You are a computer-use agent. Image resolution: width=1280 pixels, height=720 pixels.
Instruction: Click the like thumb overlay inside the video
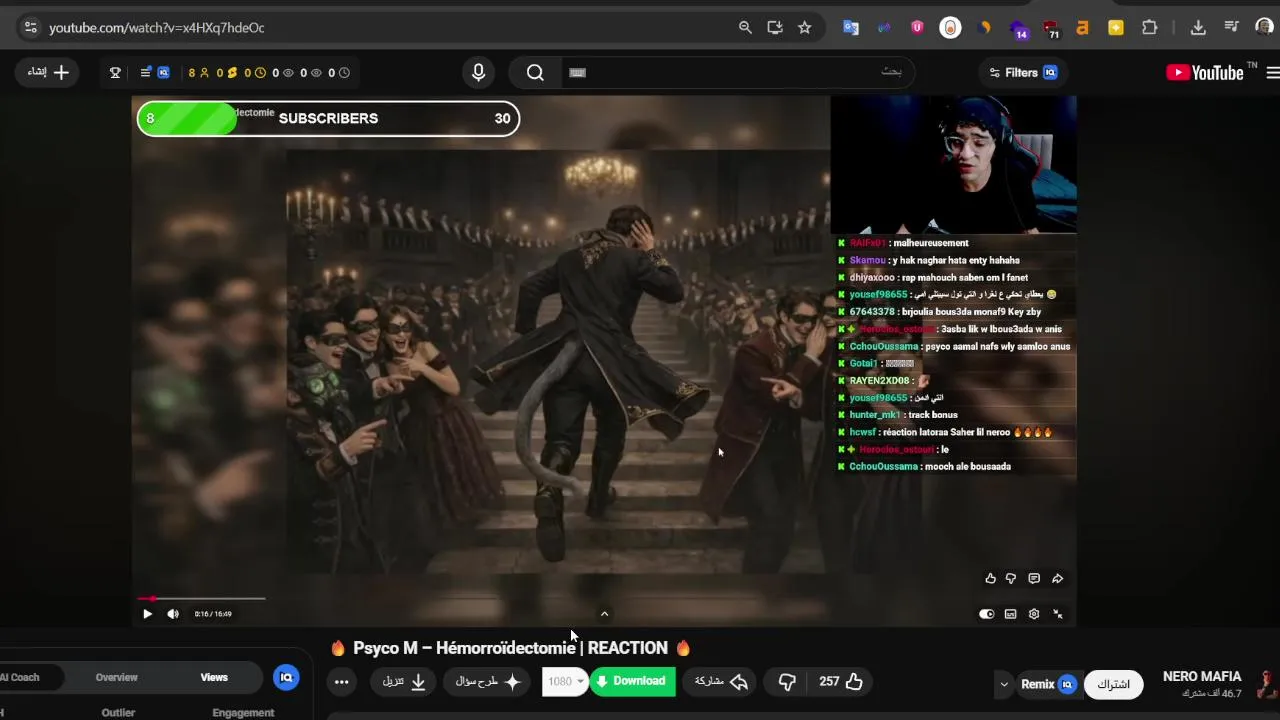pos(990,578)
